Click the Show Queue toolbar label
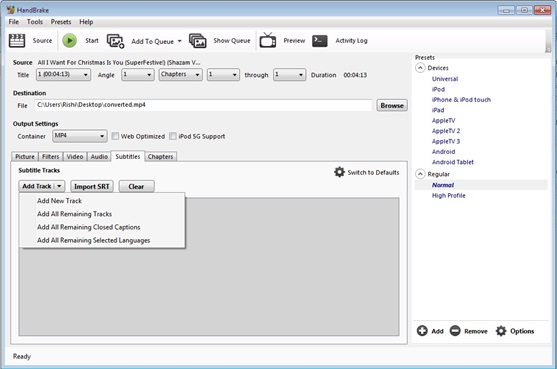Screen dimensions: 557x369 point(232,40)
